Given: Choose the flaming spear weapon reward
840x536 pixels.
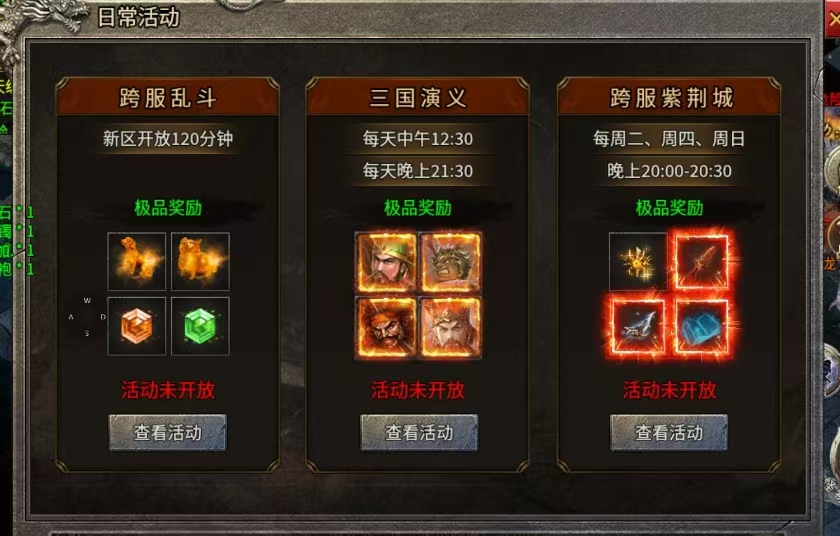Looking at the screenshot, I should pyautogui.click(x=701, y=261).
